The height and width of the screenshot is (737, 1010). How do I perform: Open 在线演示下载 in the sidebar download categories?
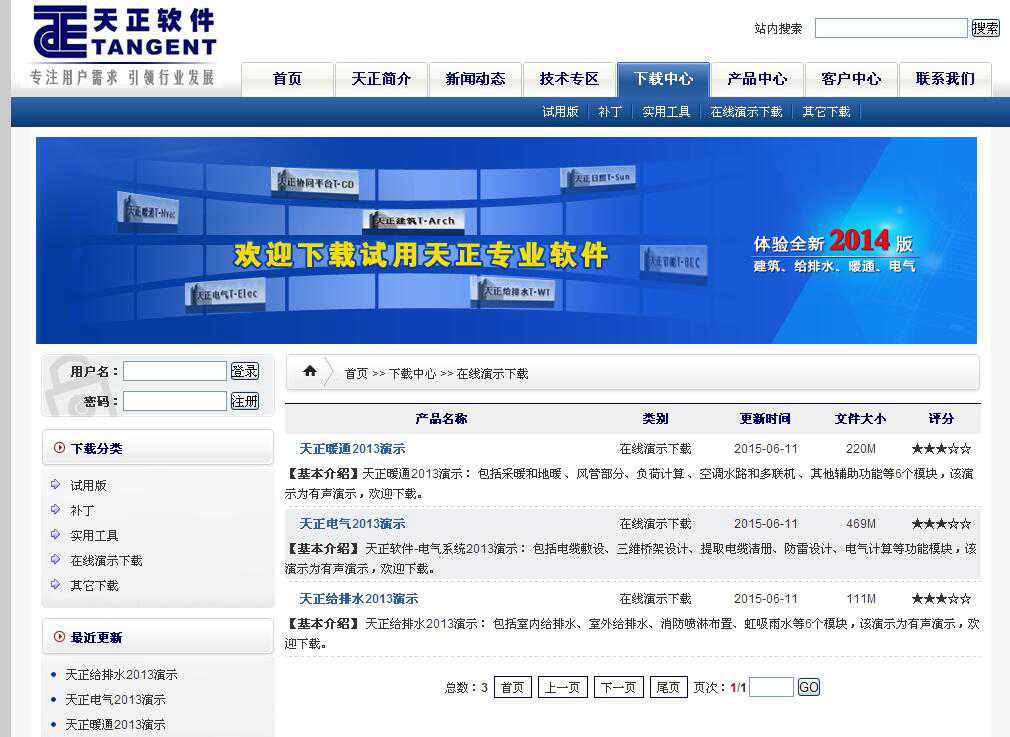point(106,560)
